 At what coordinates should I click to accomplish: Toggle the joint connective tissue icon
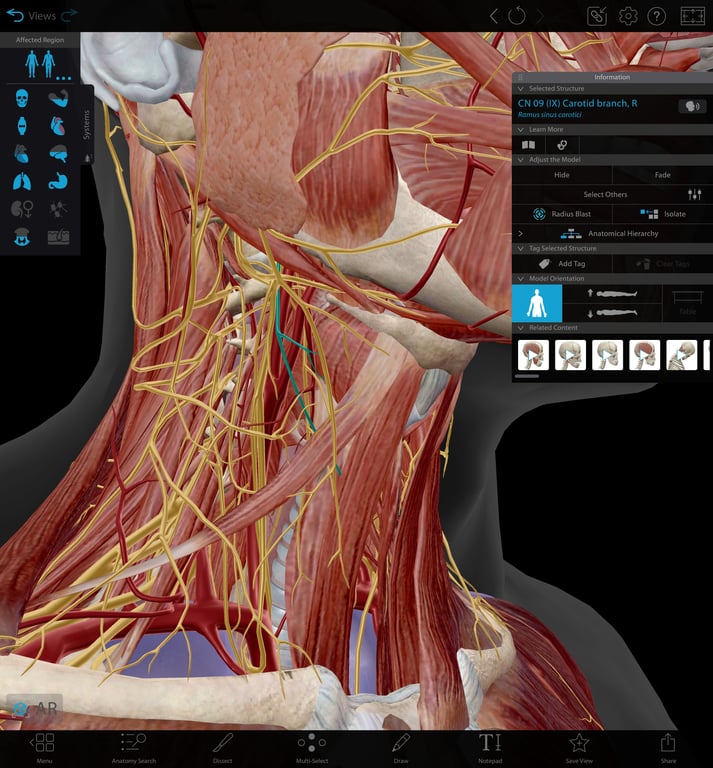tap(22, 126)
